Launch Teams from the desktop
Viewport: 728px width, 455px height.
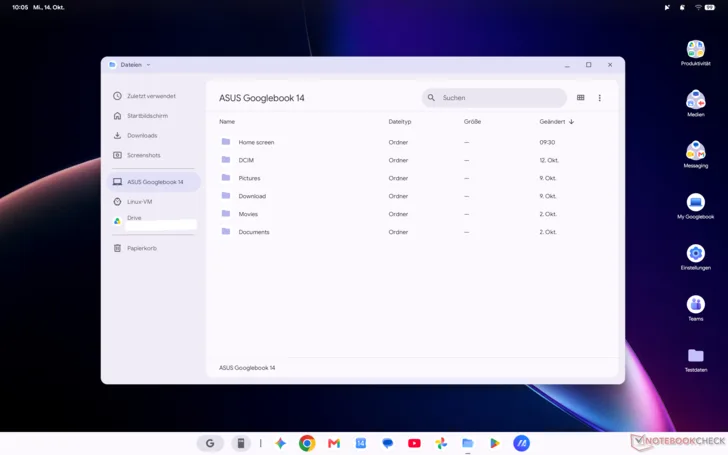696,308
